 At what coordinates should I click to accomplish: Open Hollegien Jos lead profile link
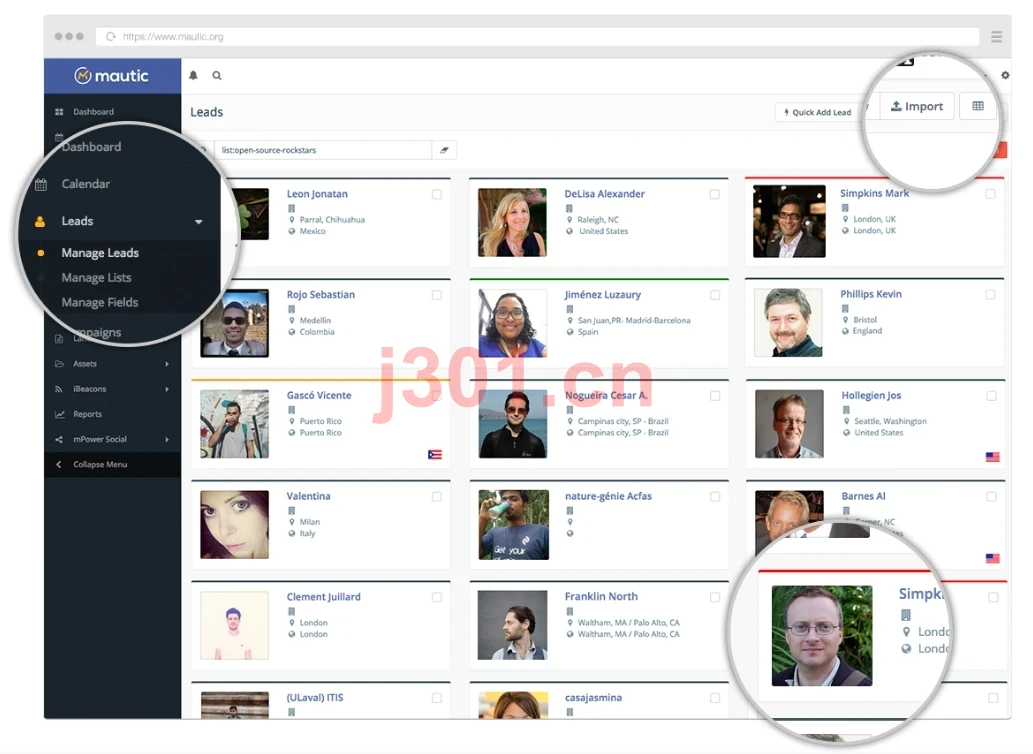(871, 395)
